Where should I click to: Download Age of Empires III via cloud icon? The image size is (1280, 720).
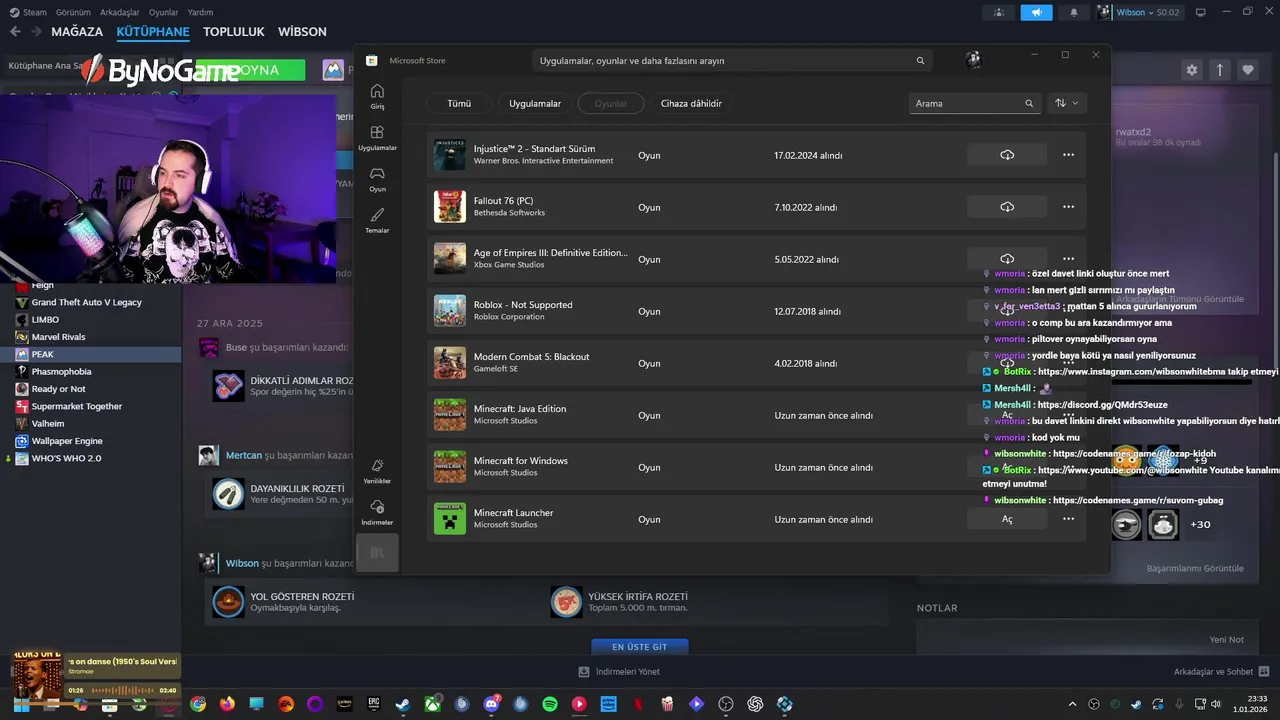click(1007, 259)
